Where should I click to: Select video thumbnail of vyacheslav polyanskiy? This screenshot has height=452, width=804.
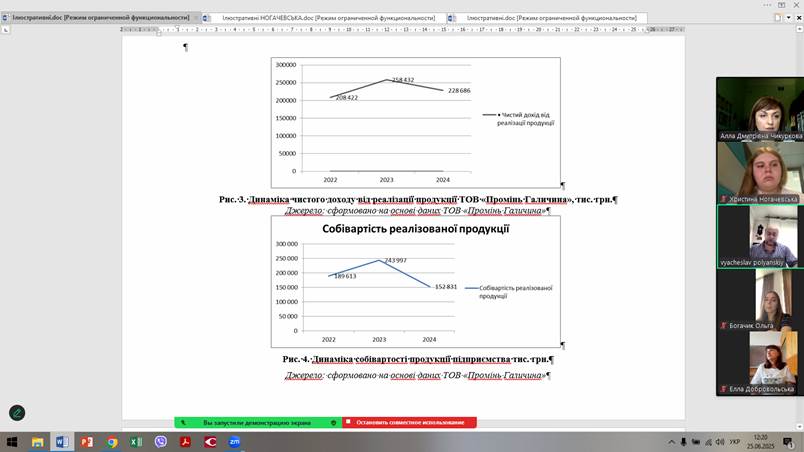coord(759,237)
